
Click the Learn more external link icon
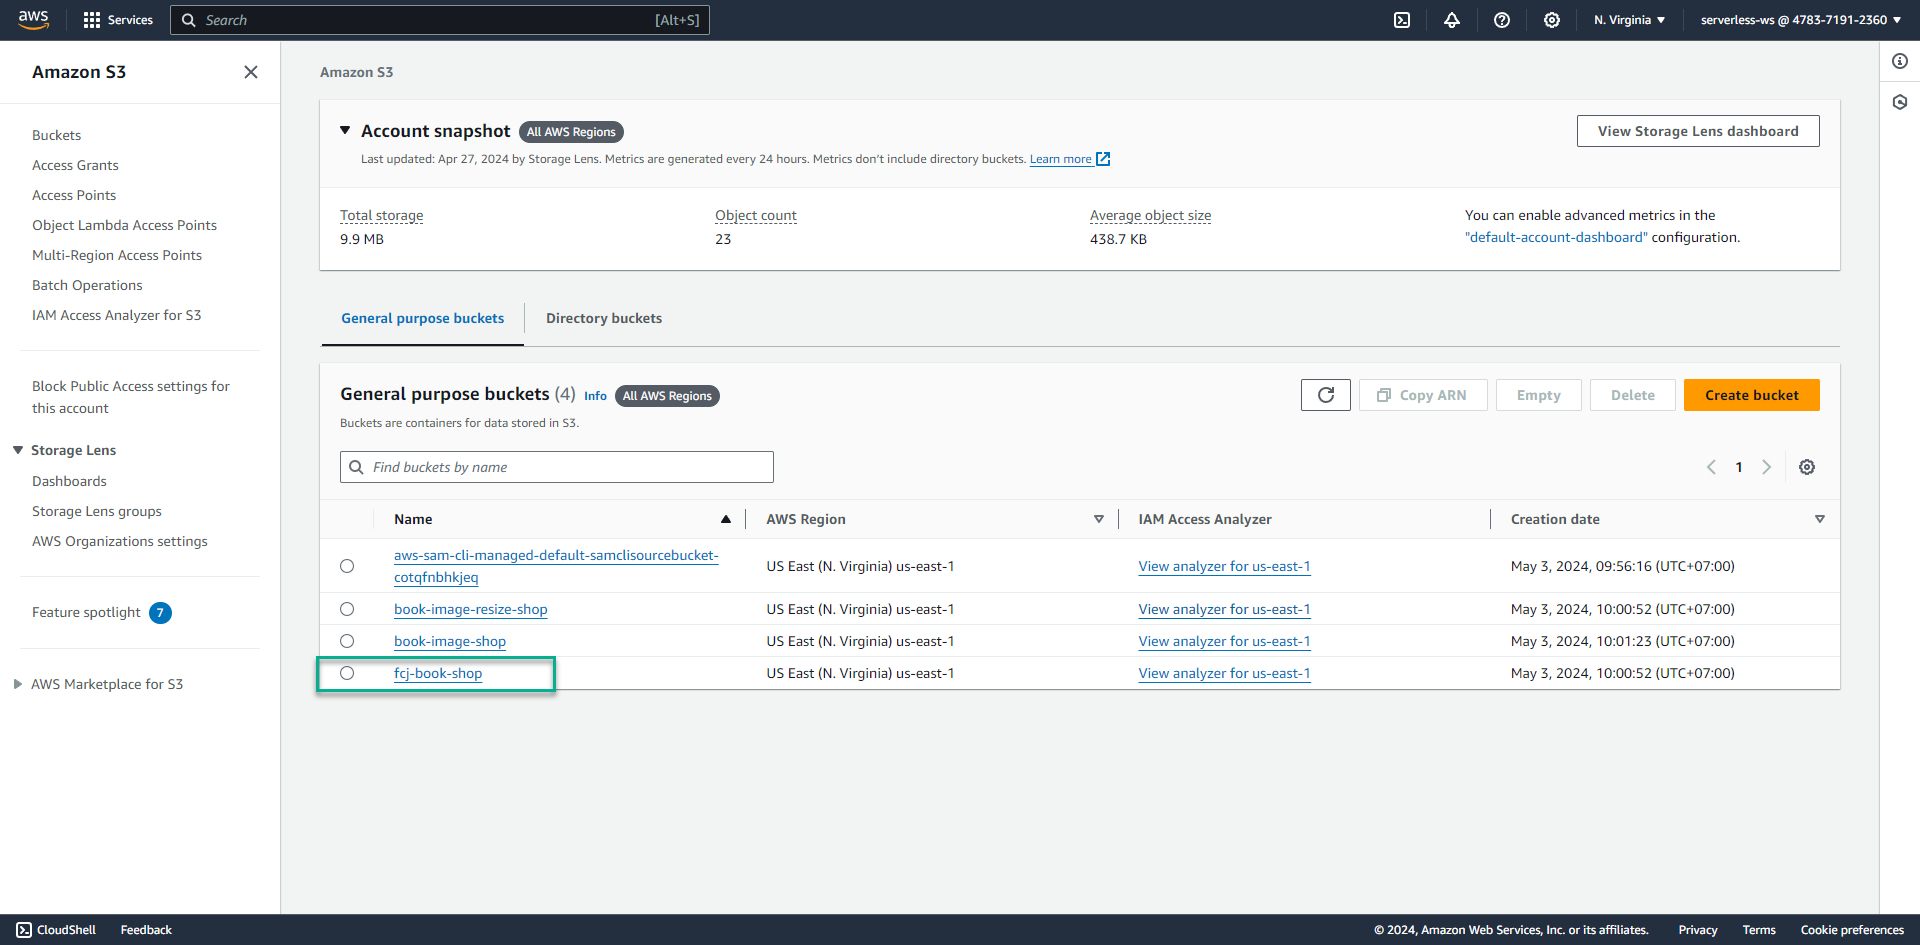point(1103,159)
